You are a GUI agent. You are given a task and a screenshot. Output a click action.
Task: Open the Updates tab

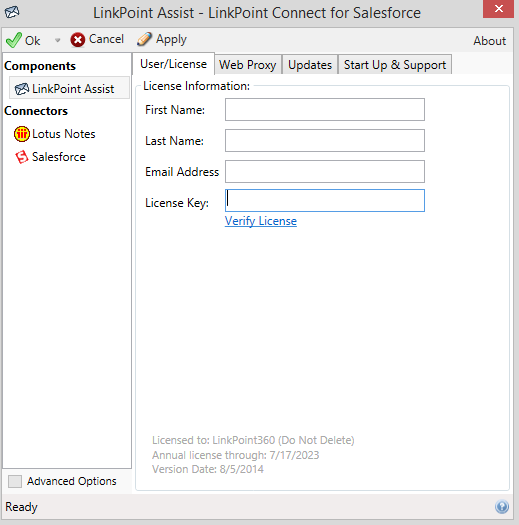[x=310, y=65]
